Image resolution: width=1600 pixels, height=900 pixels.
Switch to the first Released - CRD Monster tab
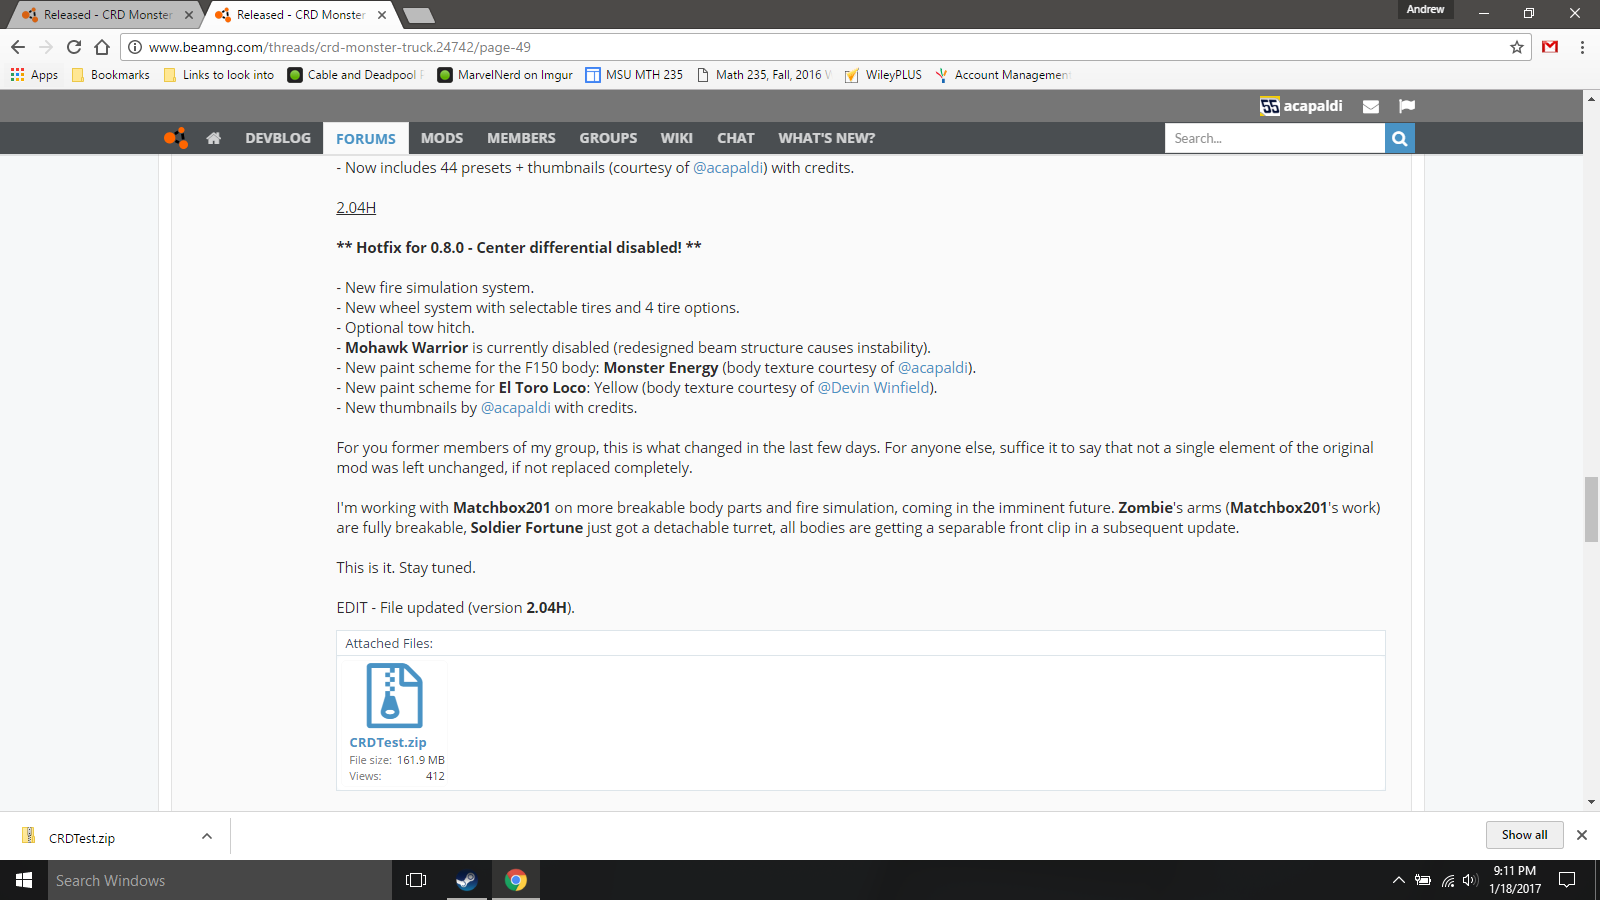[x=107, y=15]
